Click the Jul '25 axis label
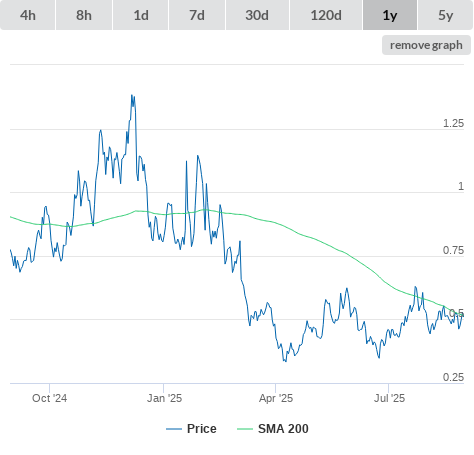The image size is (474, 455). [x=389, y=398]
